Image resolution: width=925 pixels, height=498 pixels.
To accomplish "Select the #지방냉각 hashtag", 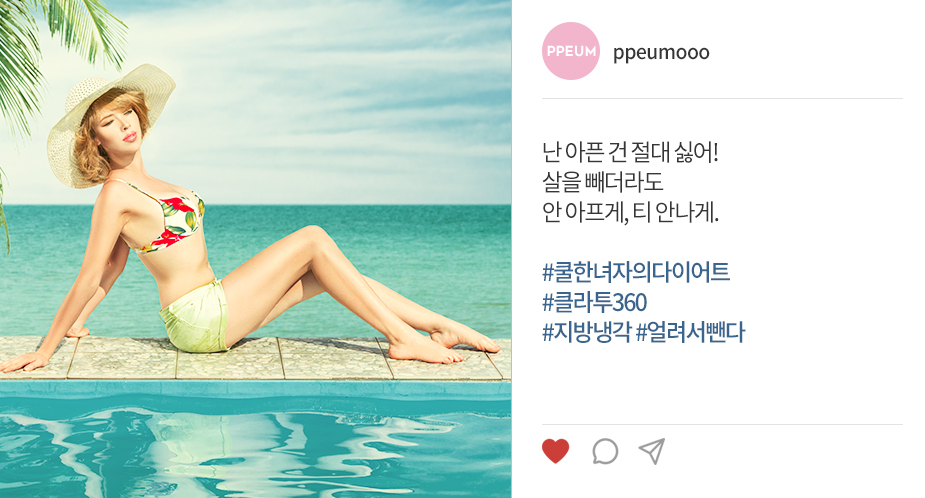I will pos(586,333).
